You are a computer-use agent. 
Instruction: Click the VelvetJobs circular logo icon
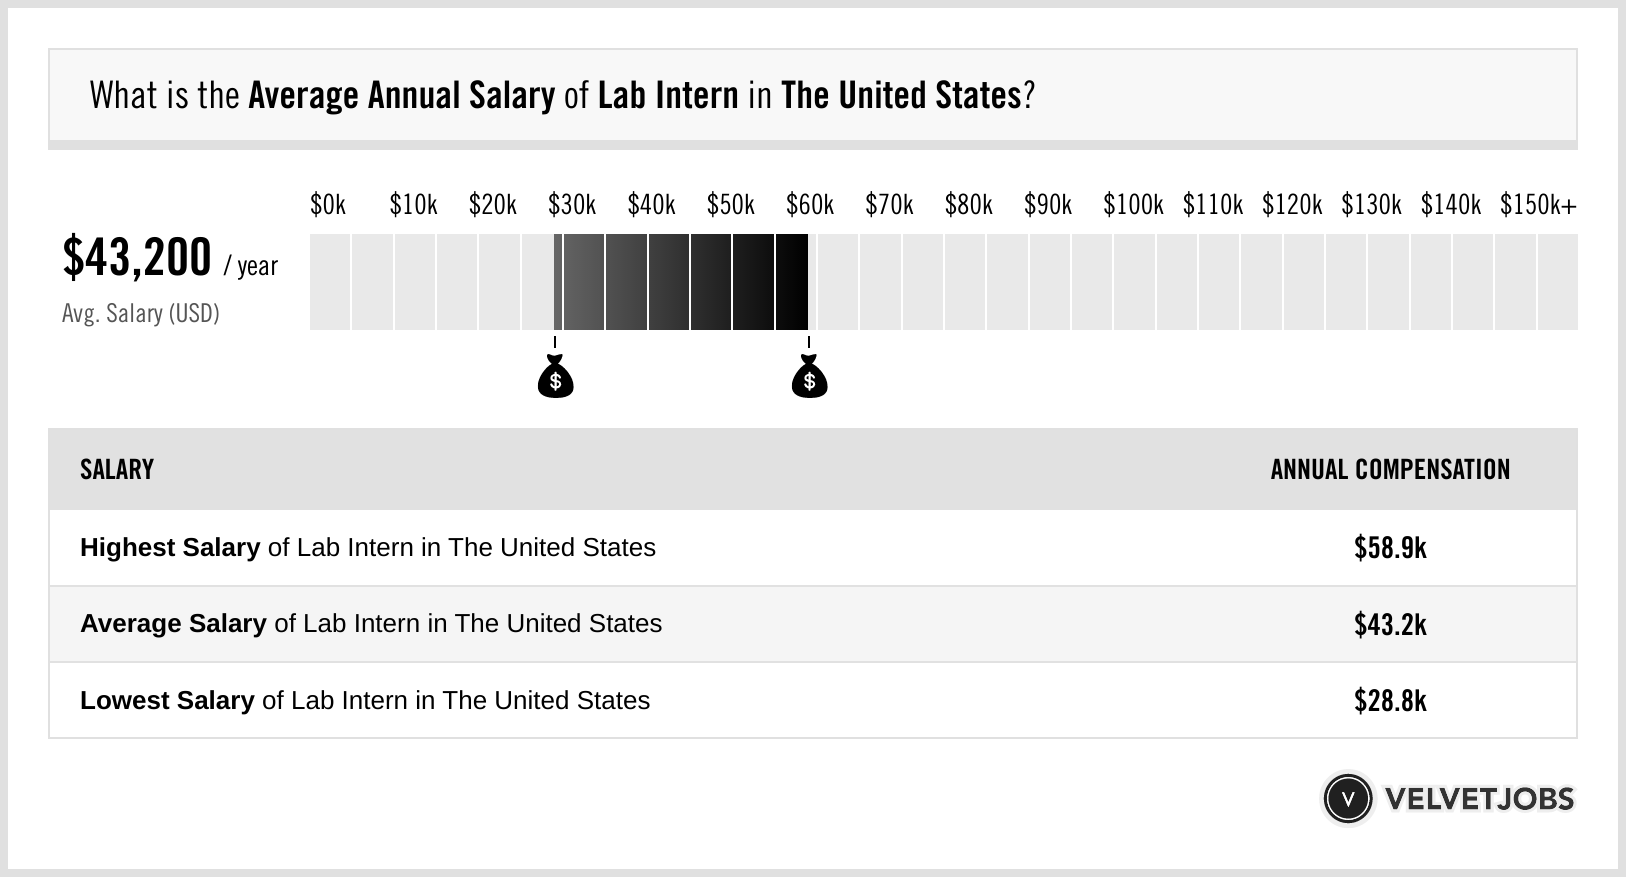[x=1347, y=799]
